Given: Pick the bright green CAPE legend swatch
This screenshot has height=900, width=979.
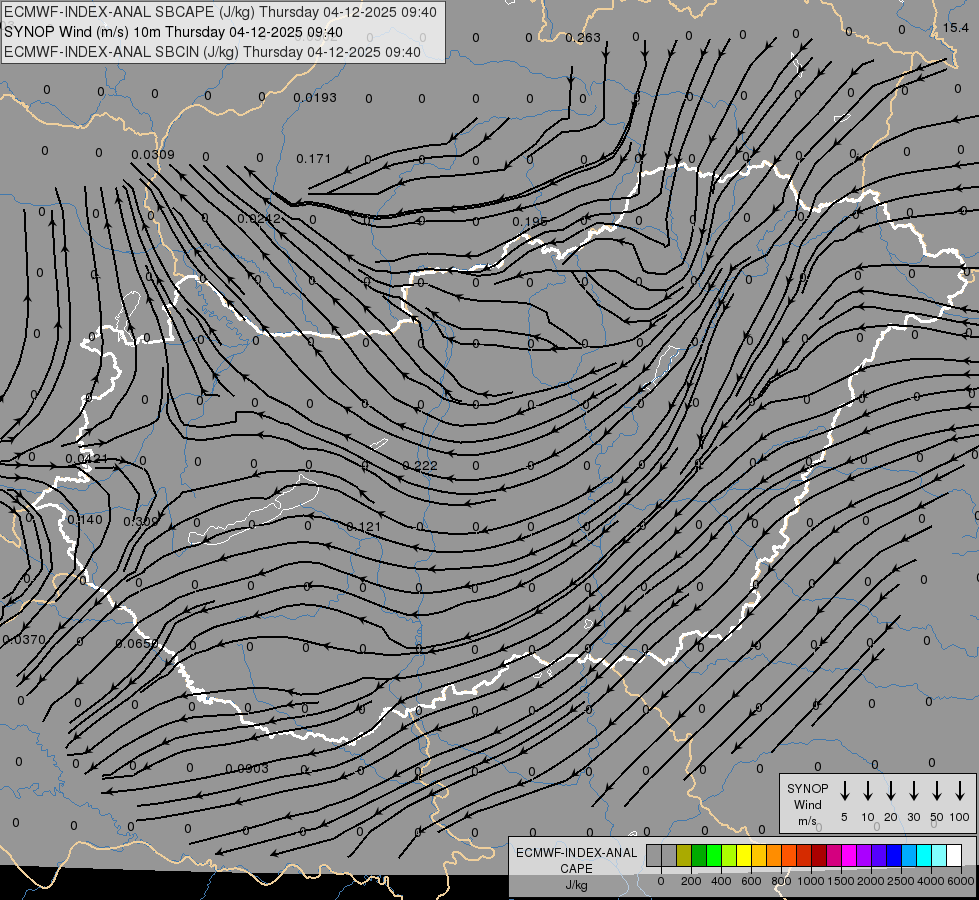Looking at the screenshot, I should point(714,855).
